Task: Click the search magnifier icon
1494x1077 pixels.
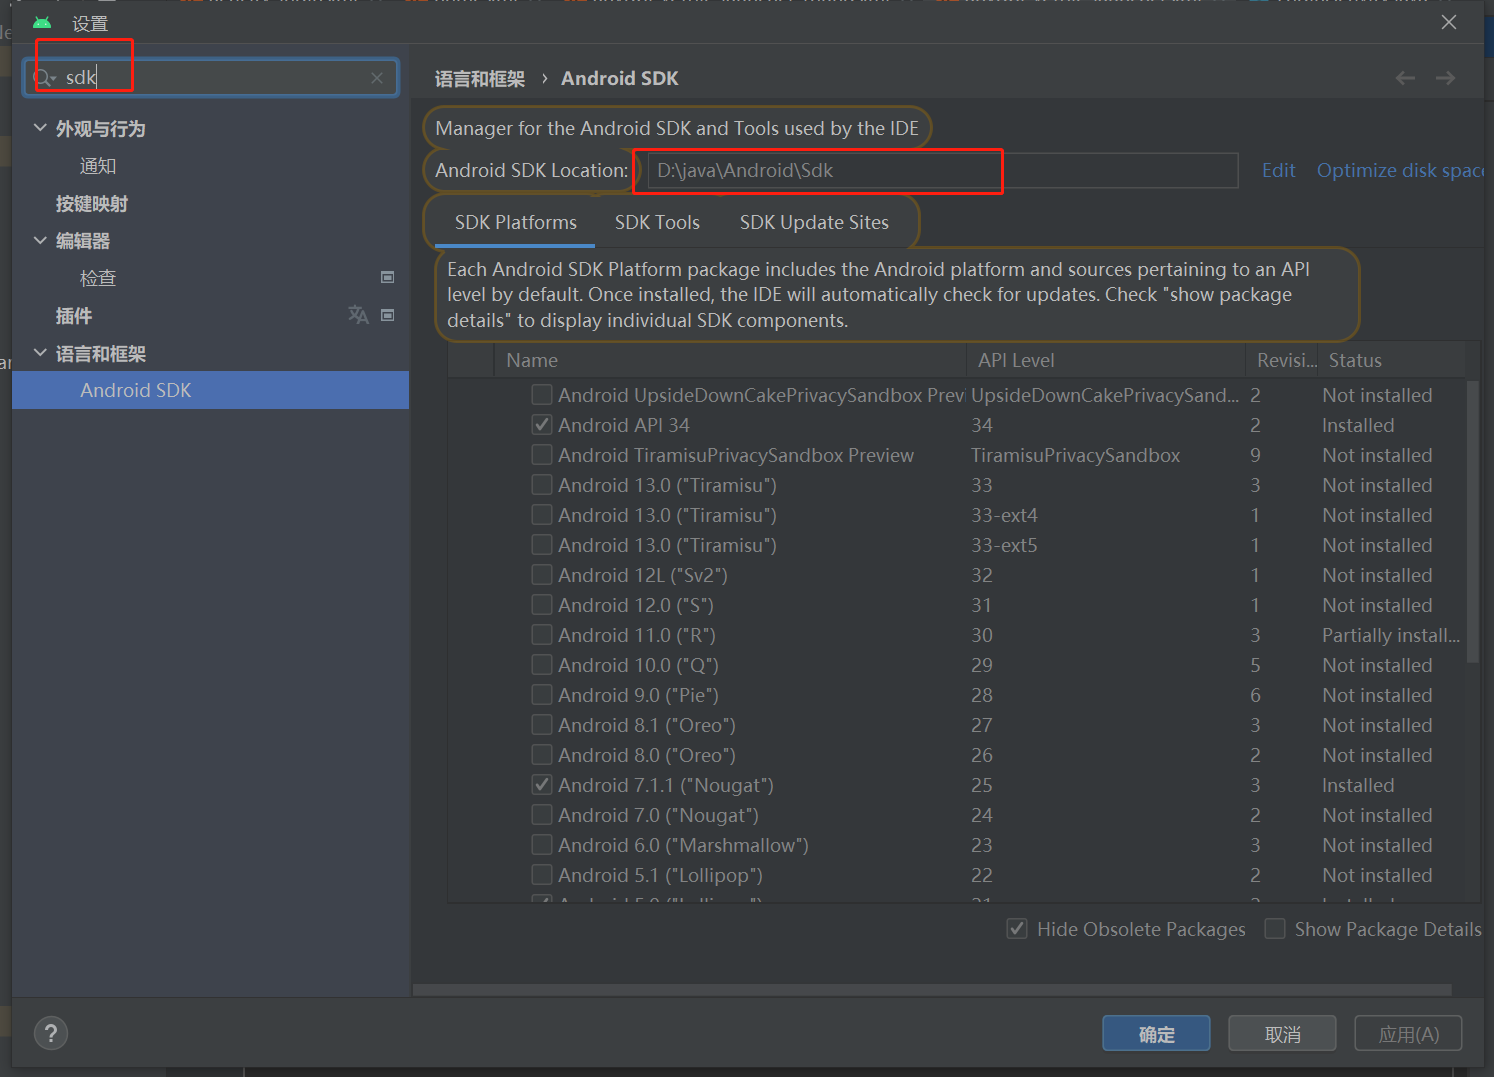Action: click(44, 78)
